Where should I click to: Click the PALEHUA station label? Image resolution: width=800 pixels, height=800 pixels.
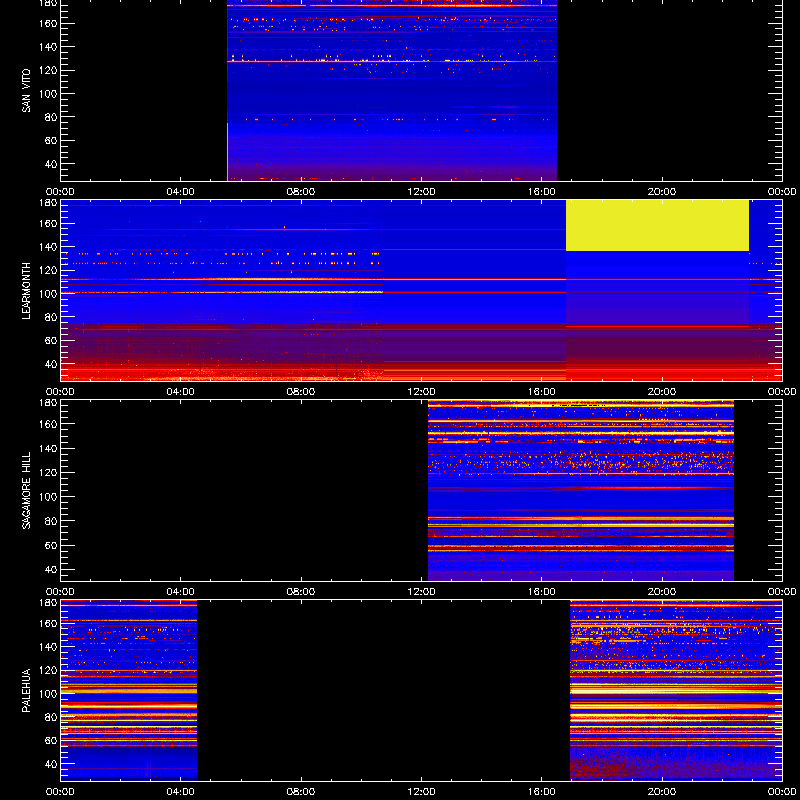point(26,690)
